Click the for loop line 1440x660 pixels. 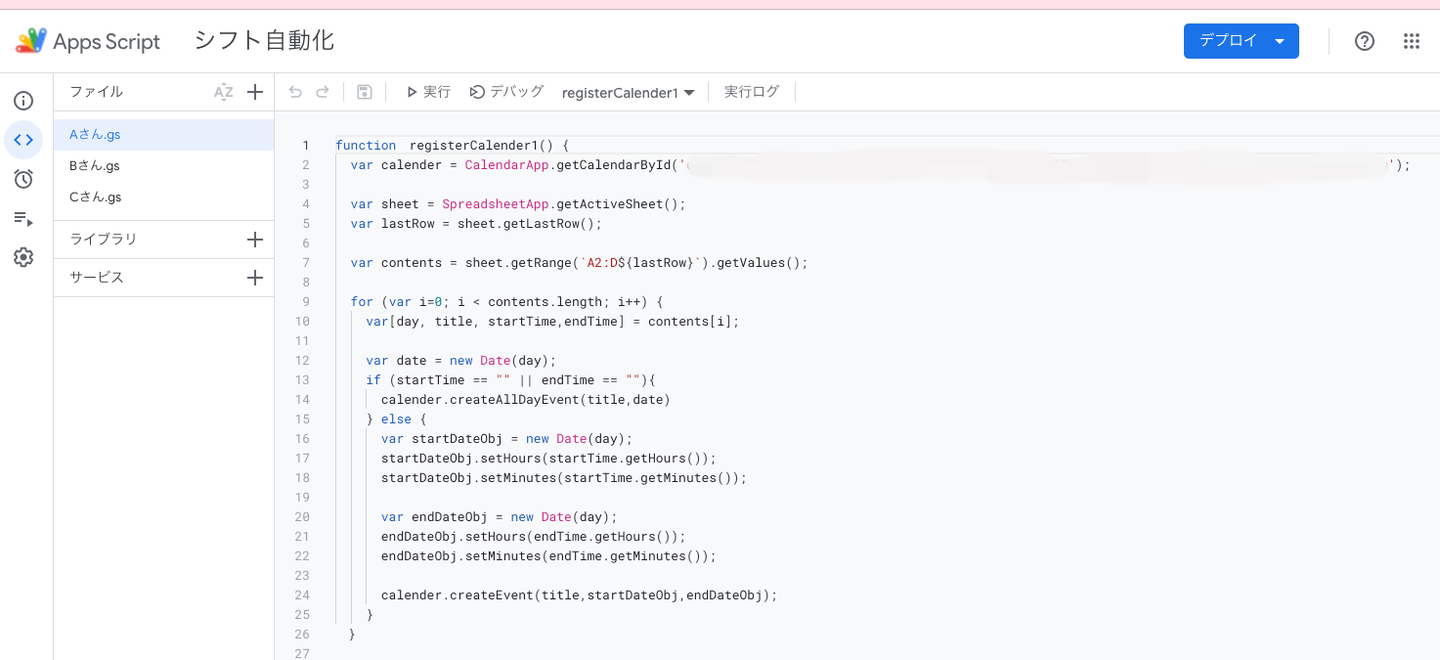pos(507,302)
